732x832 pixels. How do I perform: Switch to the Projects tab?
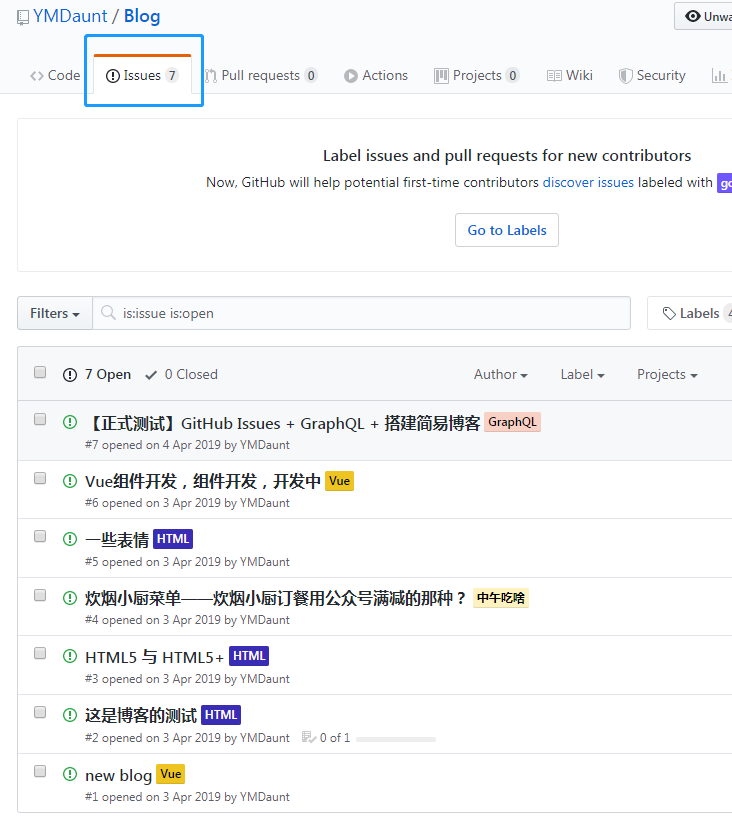(x=476, y=76)
